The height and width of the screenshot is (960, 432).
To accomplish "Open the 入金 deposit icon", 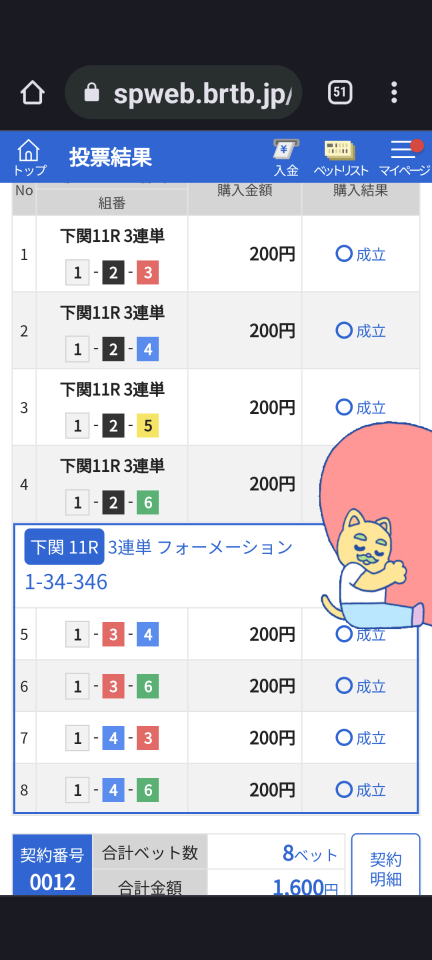I will click(286, 157).
